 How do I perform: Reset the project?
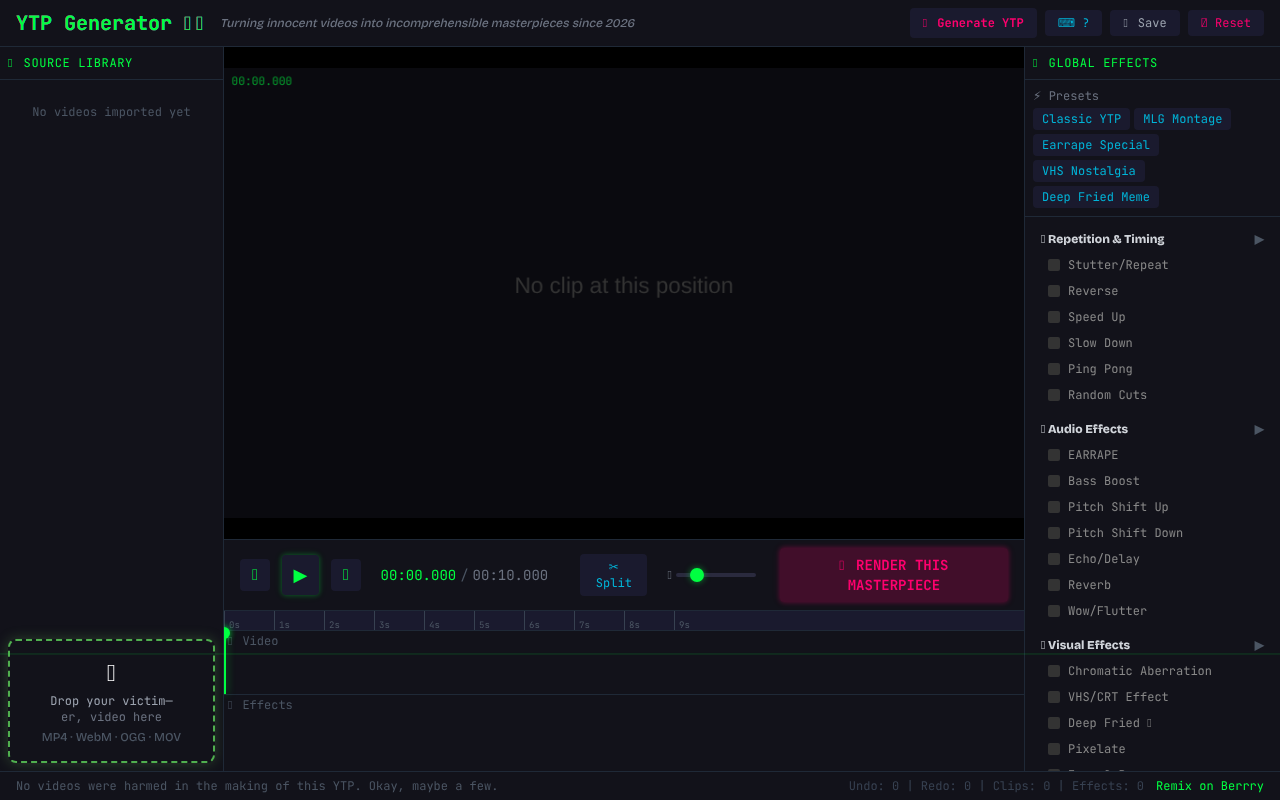1226,23
